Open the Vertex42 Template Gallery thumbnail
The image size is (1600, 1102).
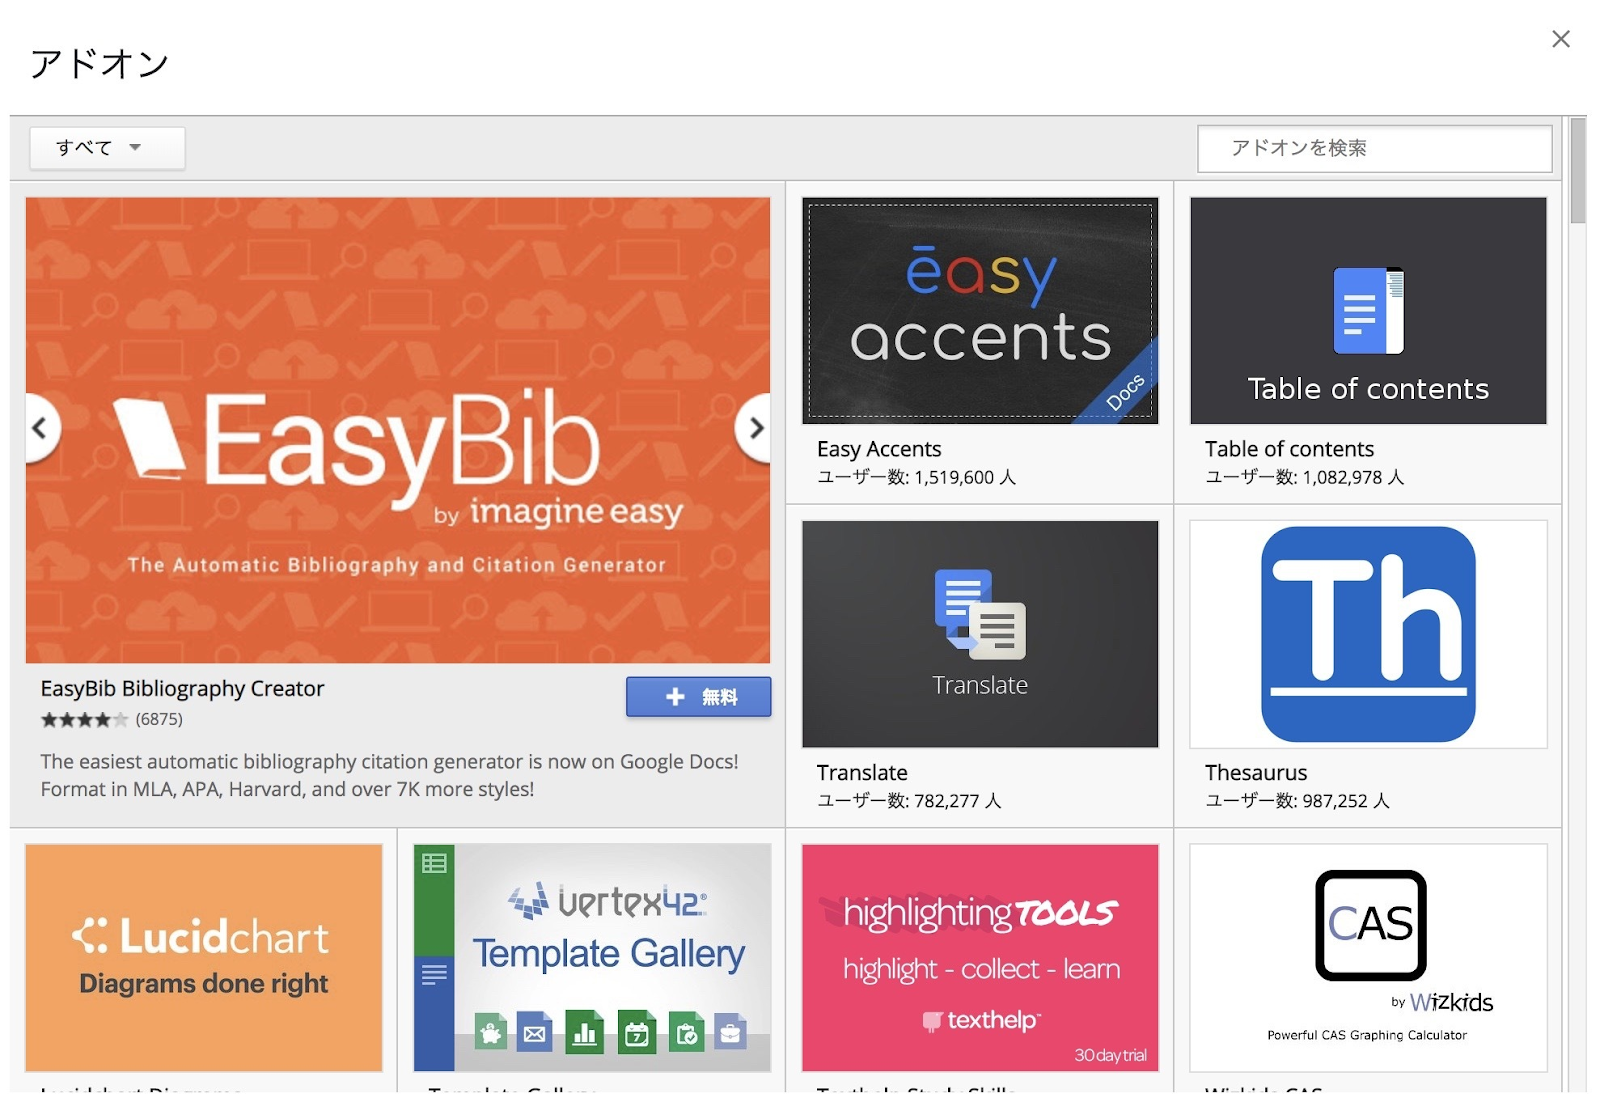point(592,958)
